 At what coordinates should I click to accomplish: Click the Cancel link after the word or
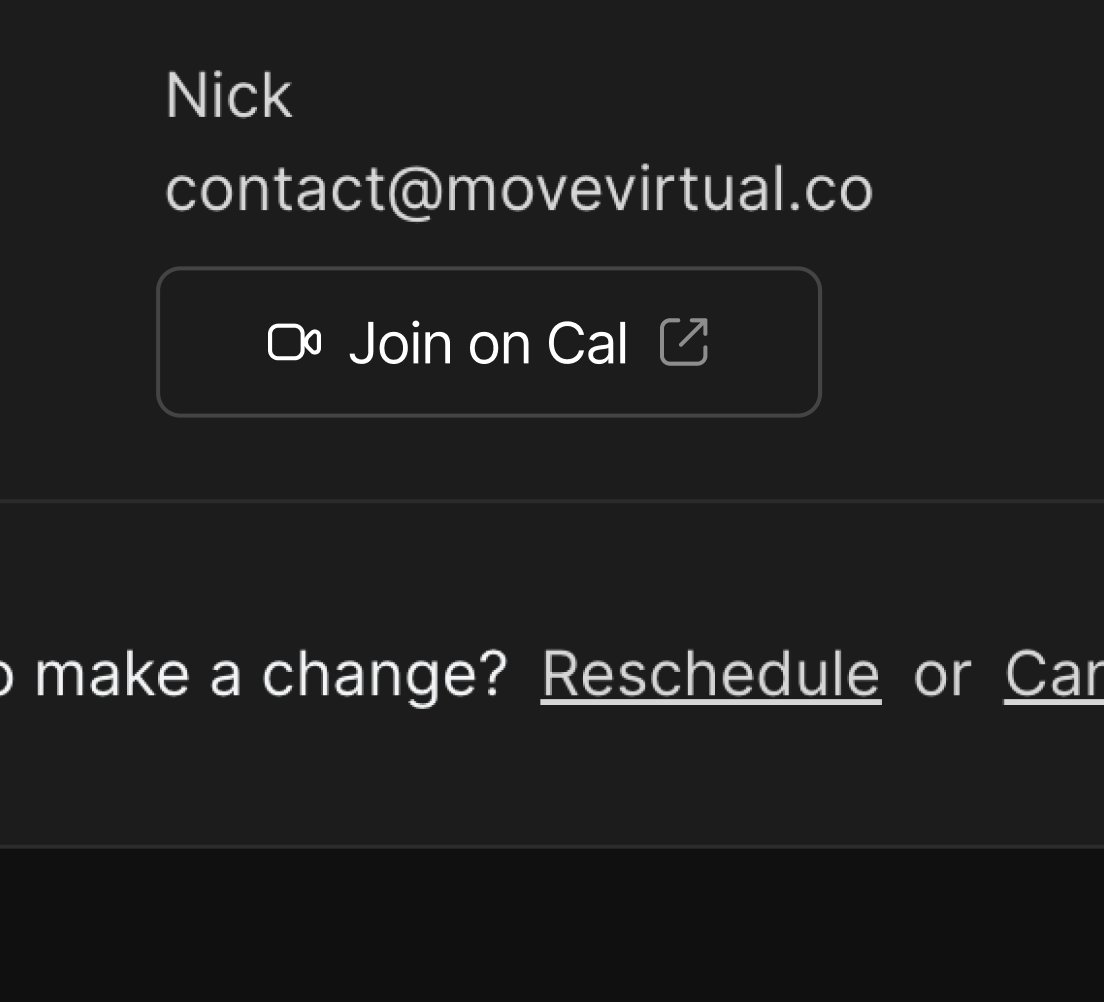[x=1060, y=673]
